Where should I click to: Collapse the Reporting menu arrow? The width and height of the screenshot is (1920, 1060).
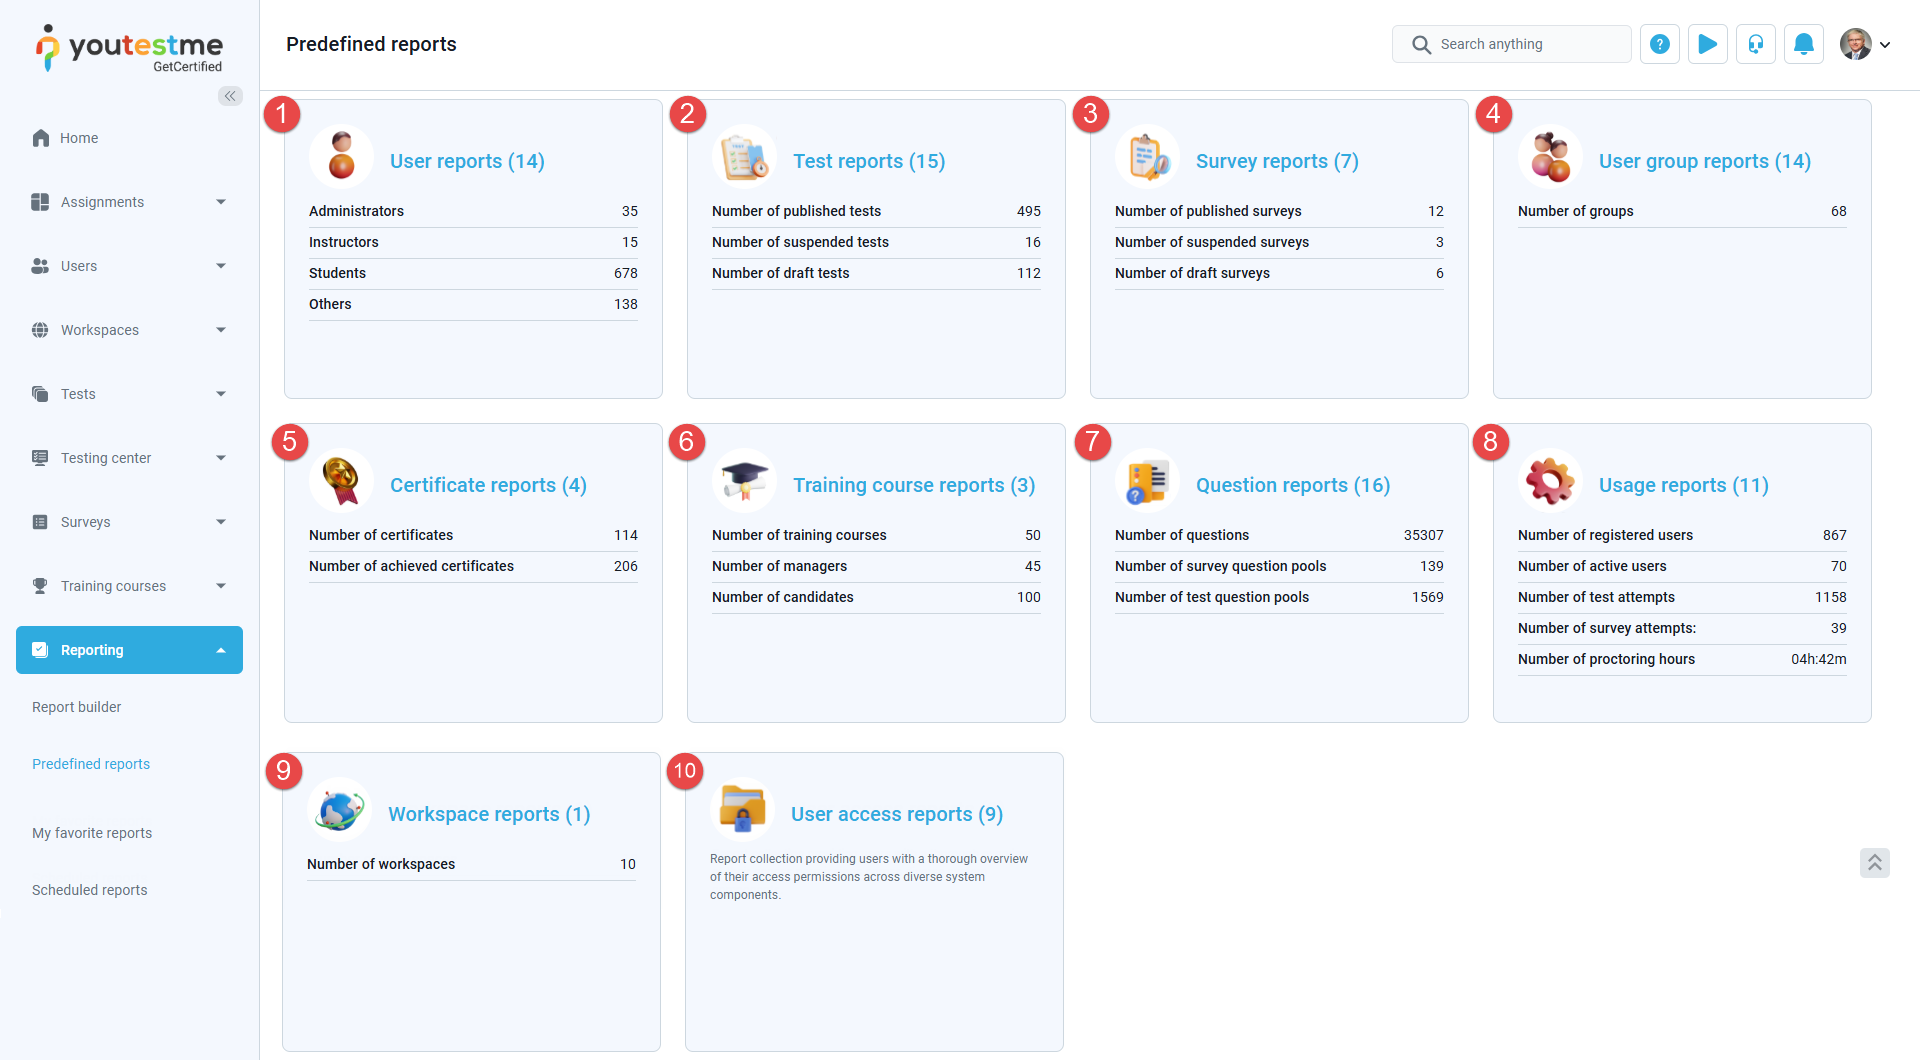point(221,650)
